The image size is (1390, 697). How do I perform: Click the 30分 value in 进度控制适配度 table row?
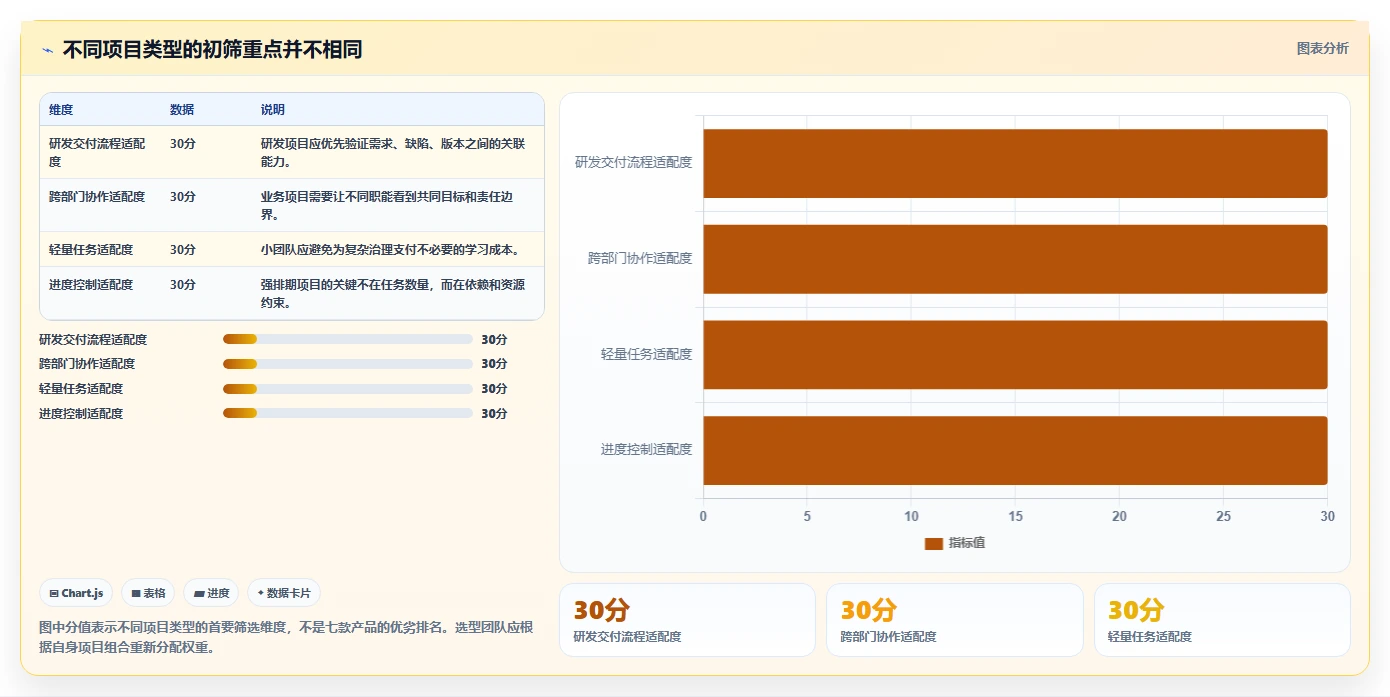tap(183, 285)
